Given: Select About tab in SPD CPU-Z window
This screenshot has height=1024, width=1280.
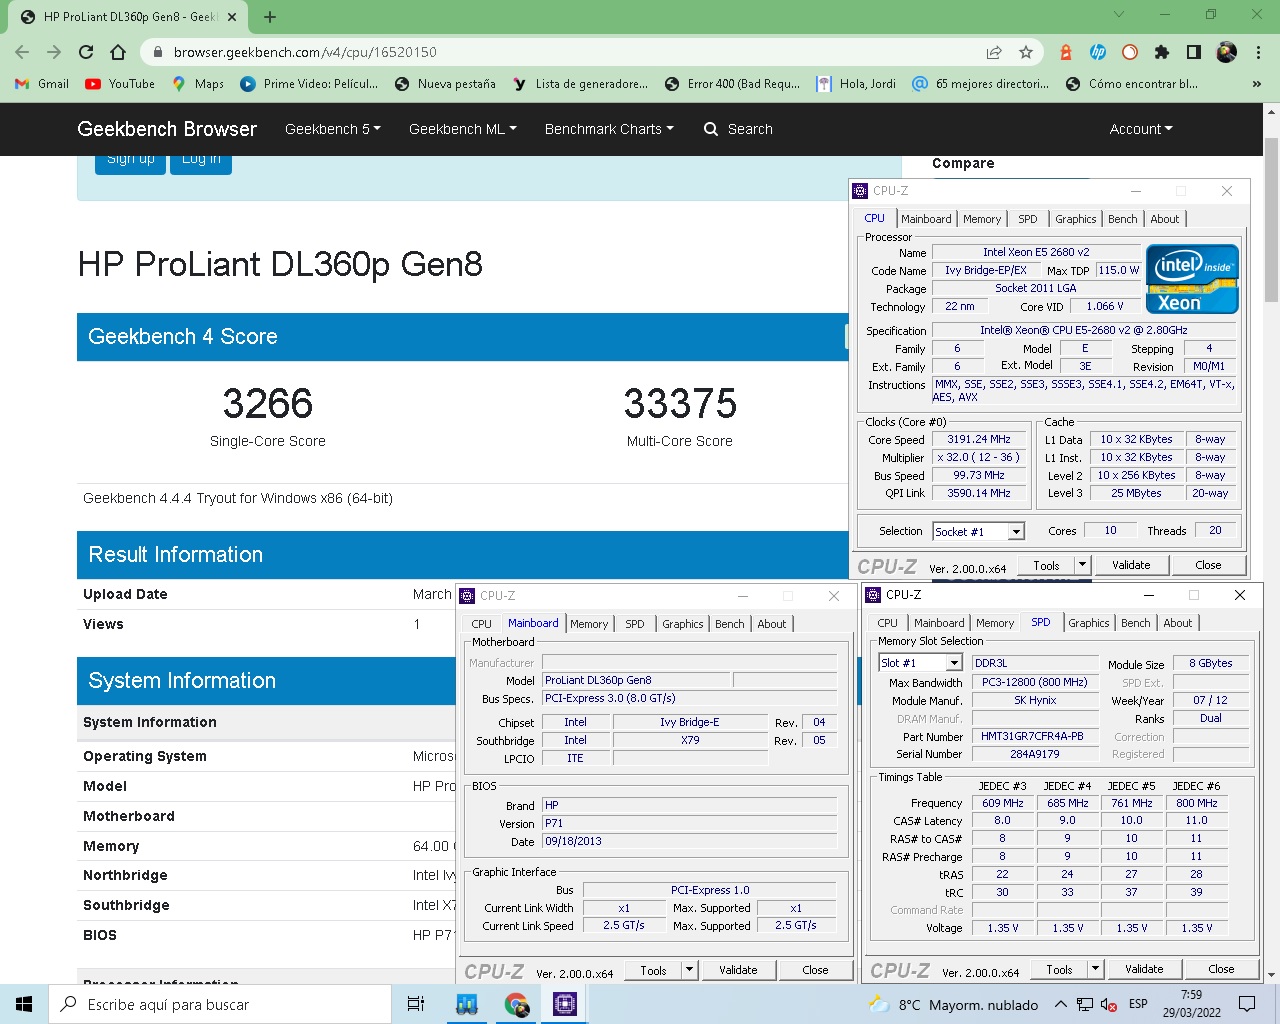Looking at the screenshot, I should 1178,623.
